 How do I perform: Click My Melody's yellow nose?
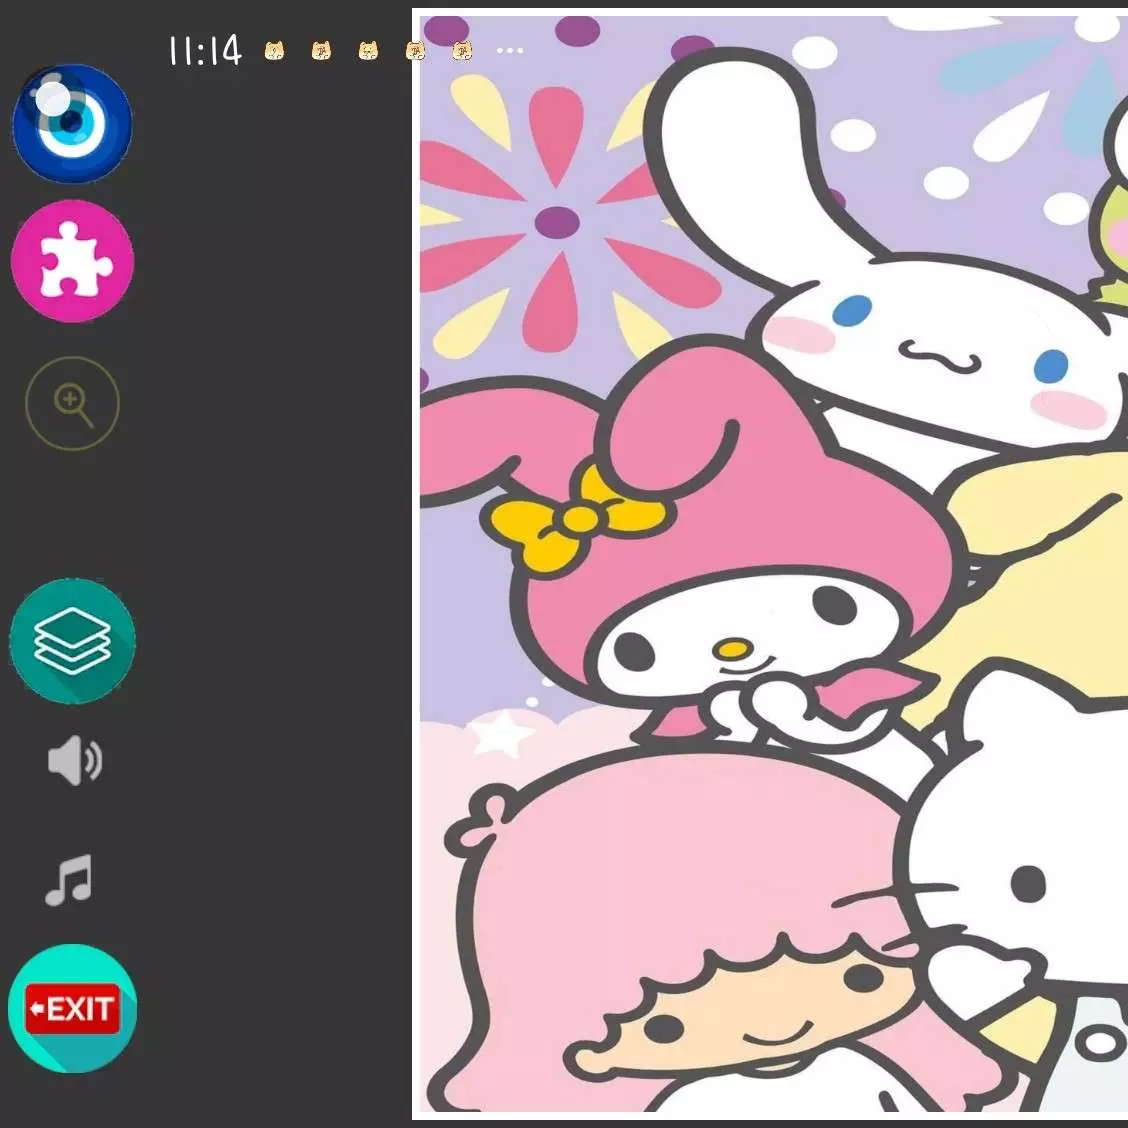(x=734, y=650)
